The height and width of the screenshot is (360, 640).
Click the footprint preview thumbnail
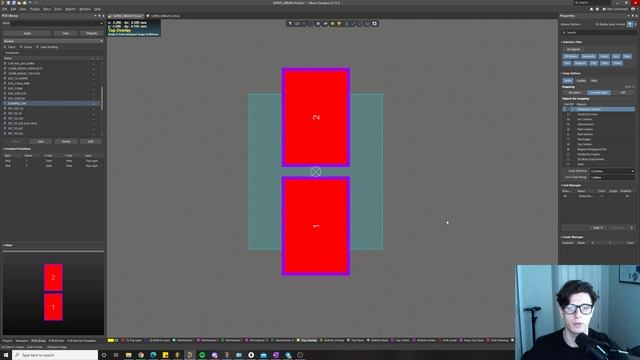(x=53, y=293)
